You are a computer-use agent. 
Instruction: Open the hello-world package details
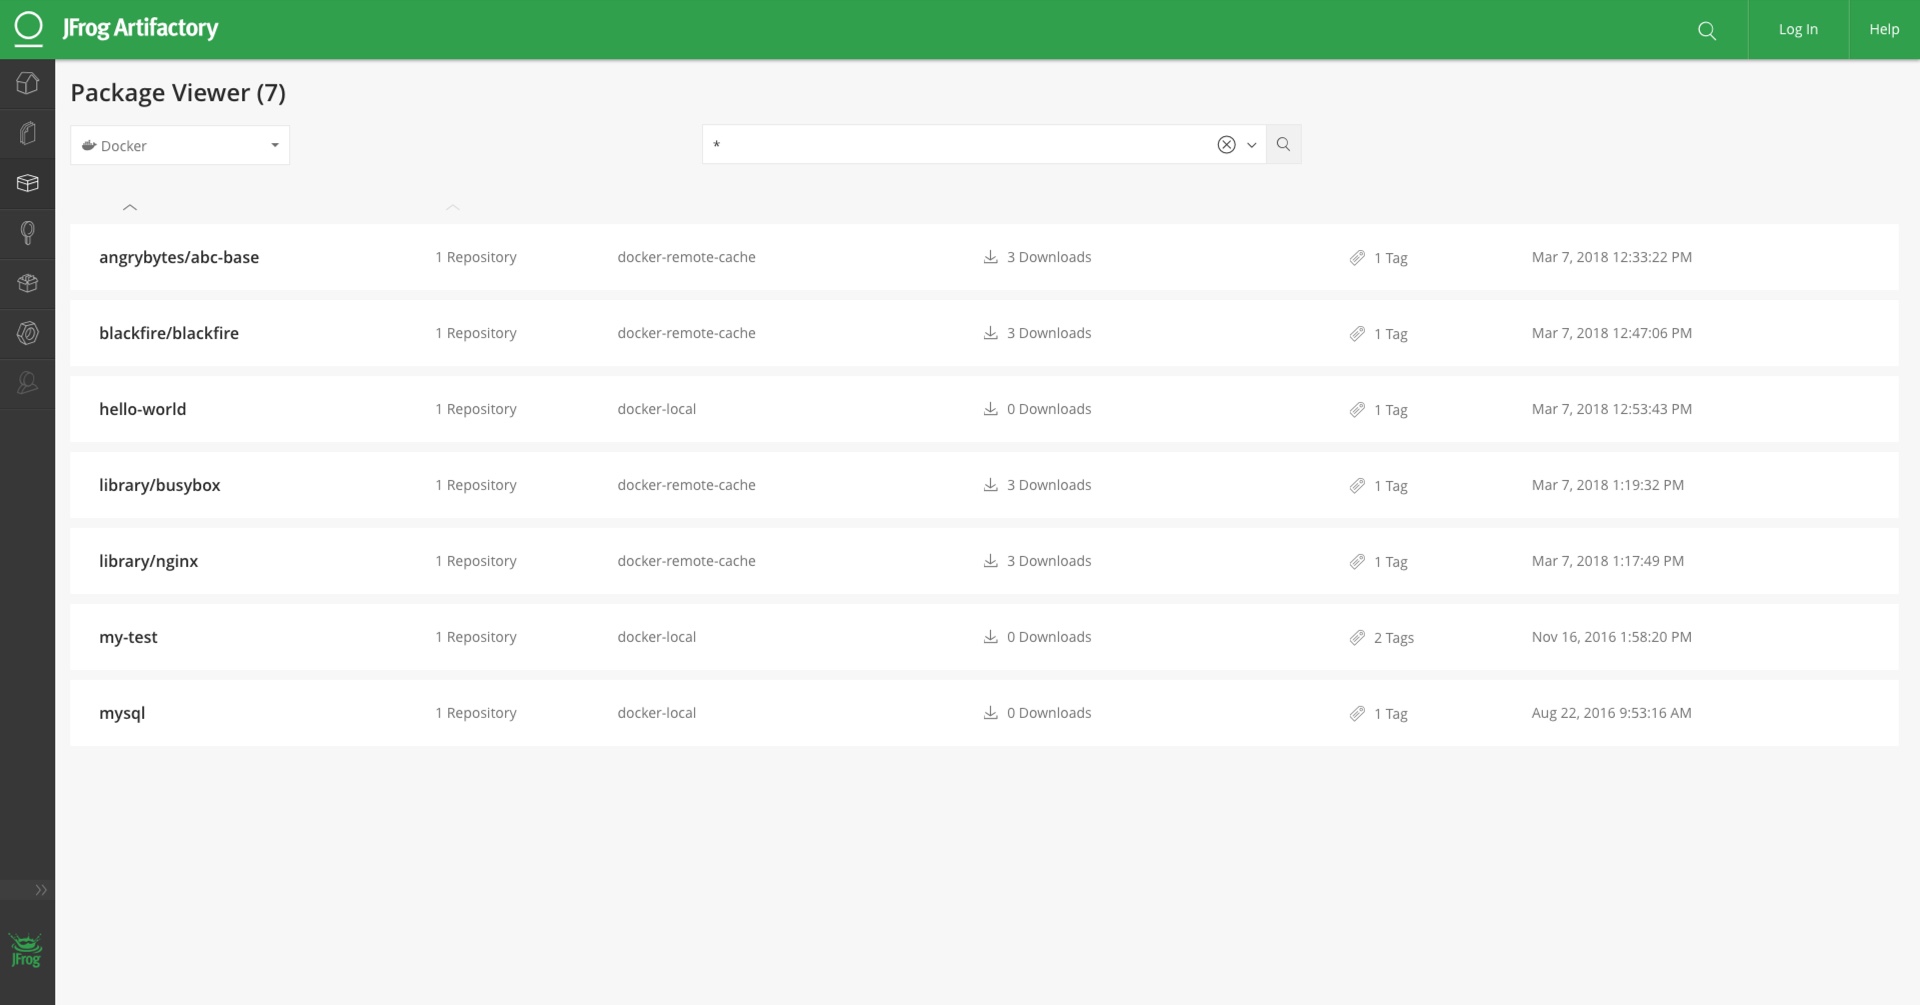142,409
